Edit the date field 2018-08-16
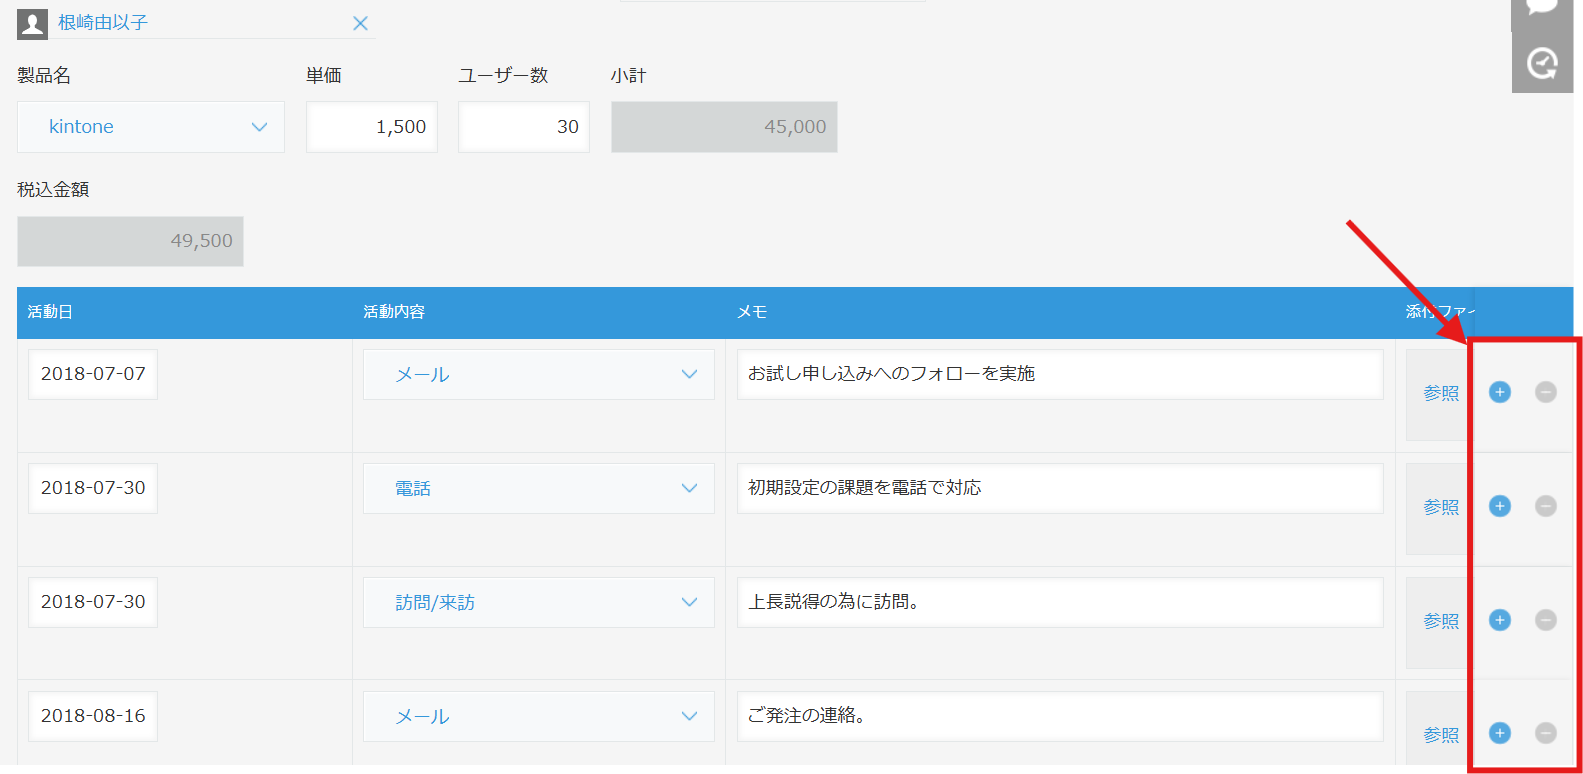 (x=93, y=716)
